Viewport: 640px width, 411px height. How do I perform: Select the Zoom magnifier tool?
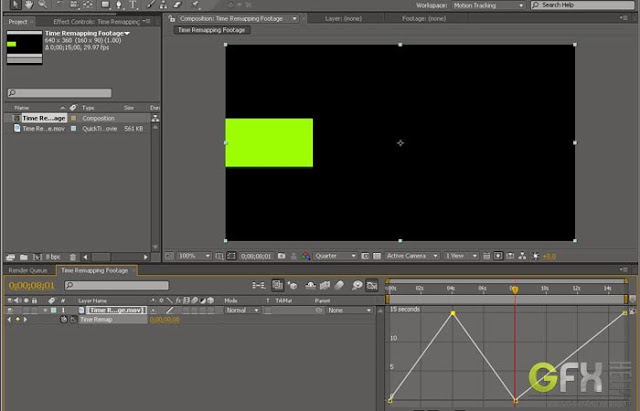tap(42, 4)
